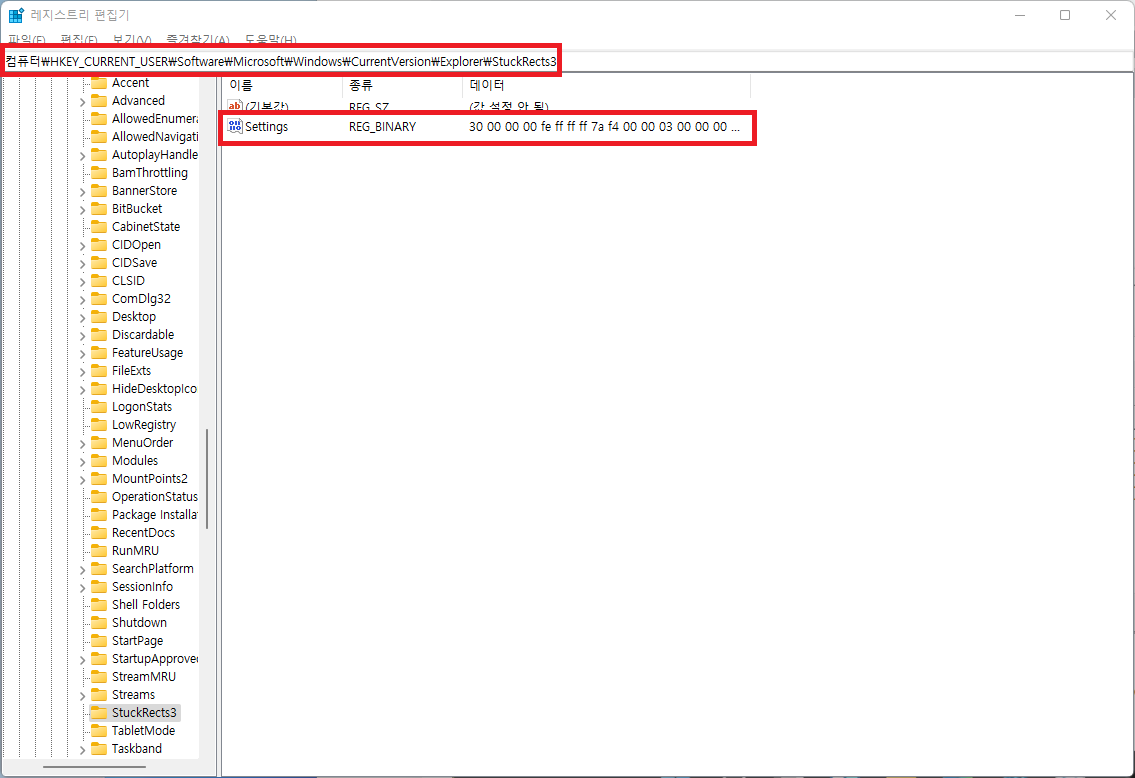Click the LowRegistry folder icon
The width and height of the screenshot is (1135, 778).
click(x=98, y=425)
